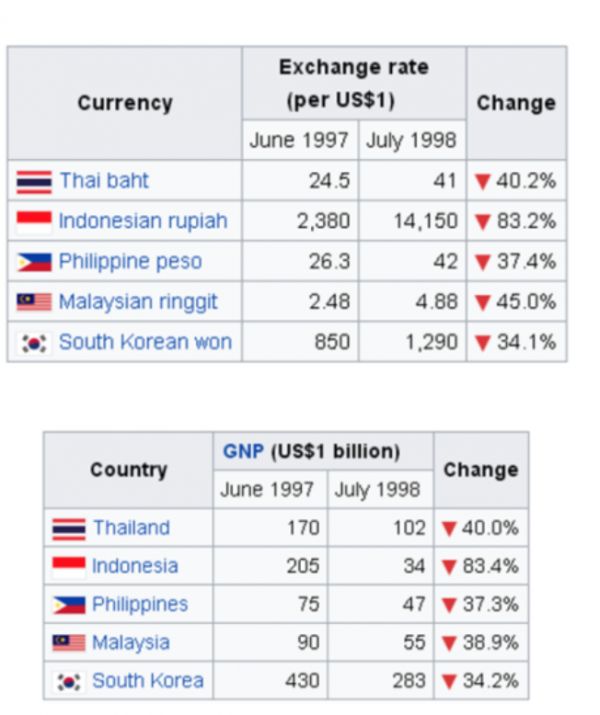Open the Thai baht link
600x715 pixels.
click(x=103, y=181)
